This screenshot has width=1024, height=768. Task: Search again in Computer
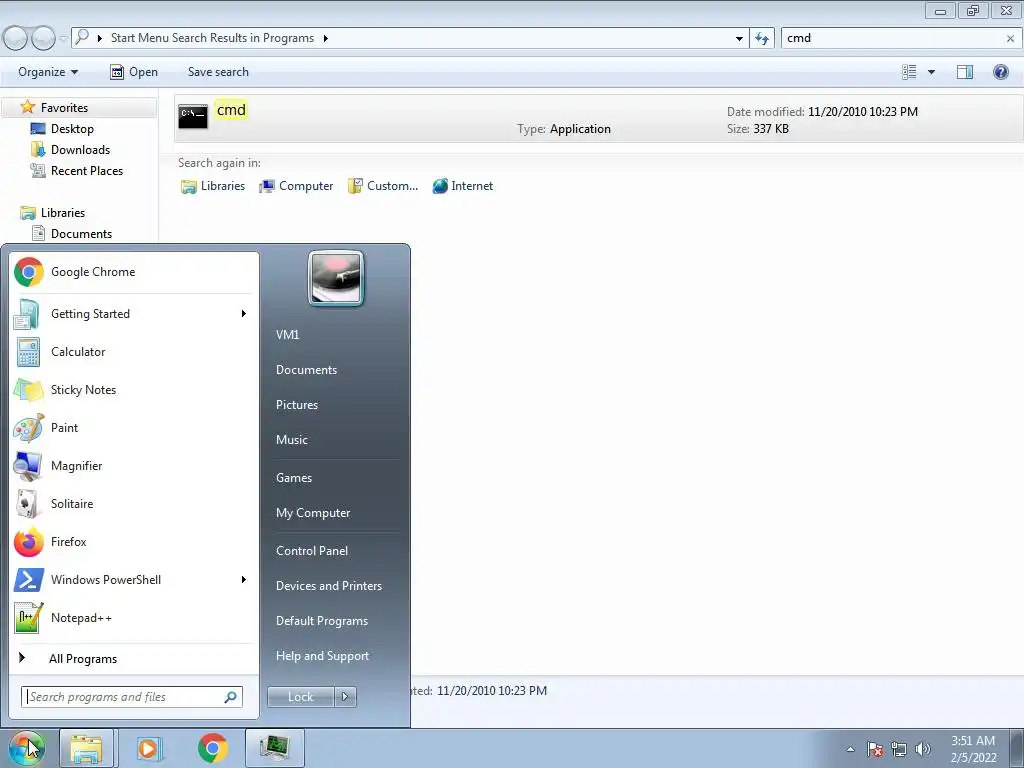click(296, 186)
